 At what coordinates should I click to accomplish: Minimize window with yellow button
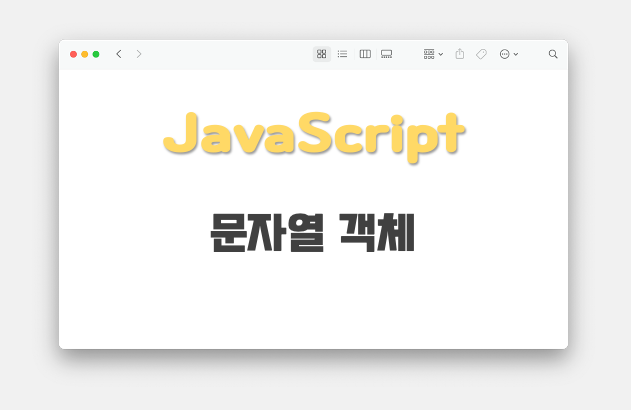click(x=85, y=54)
